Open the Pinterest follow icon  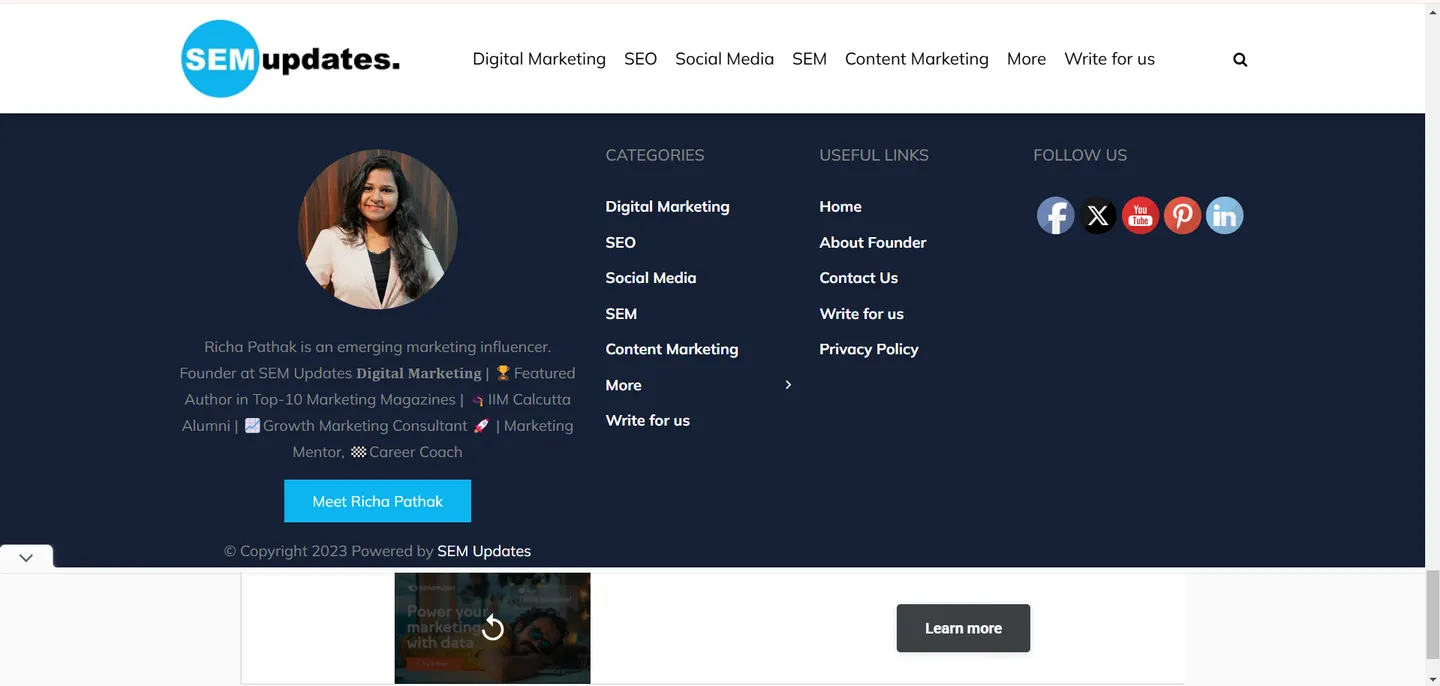1182,215
